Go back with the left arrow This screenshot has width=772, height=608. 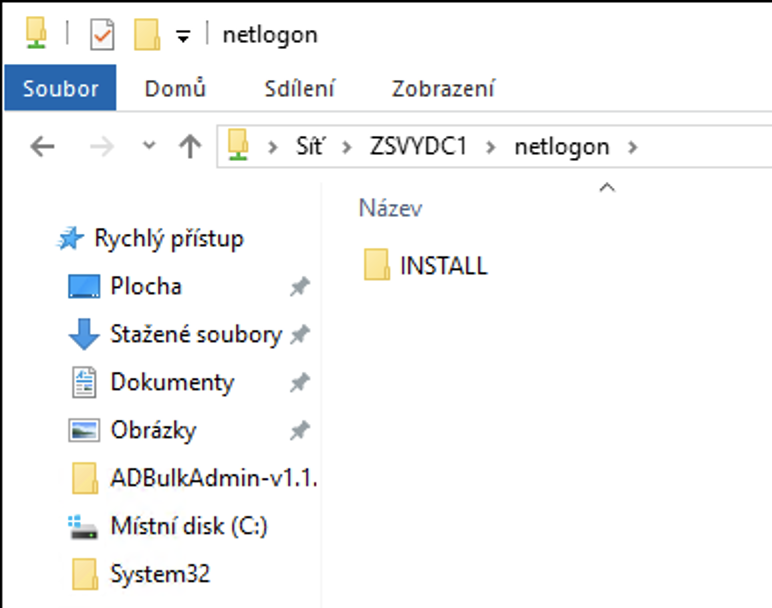click(42, 147)
